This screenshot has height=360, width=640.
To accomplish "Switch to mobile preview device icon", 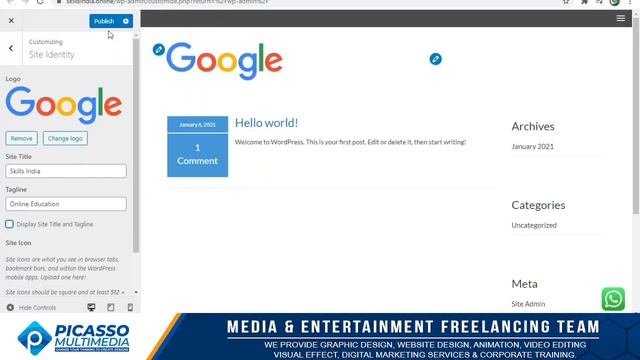I will [130, 307].
